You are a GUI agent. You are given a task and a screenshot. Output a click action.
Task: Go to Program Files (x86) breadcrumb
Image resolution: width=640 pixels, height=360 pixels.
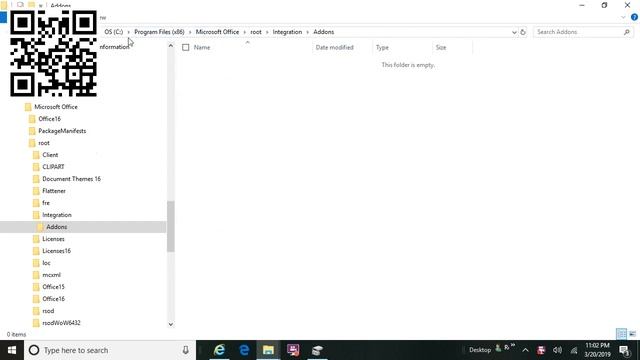click(159, 32)
